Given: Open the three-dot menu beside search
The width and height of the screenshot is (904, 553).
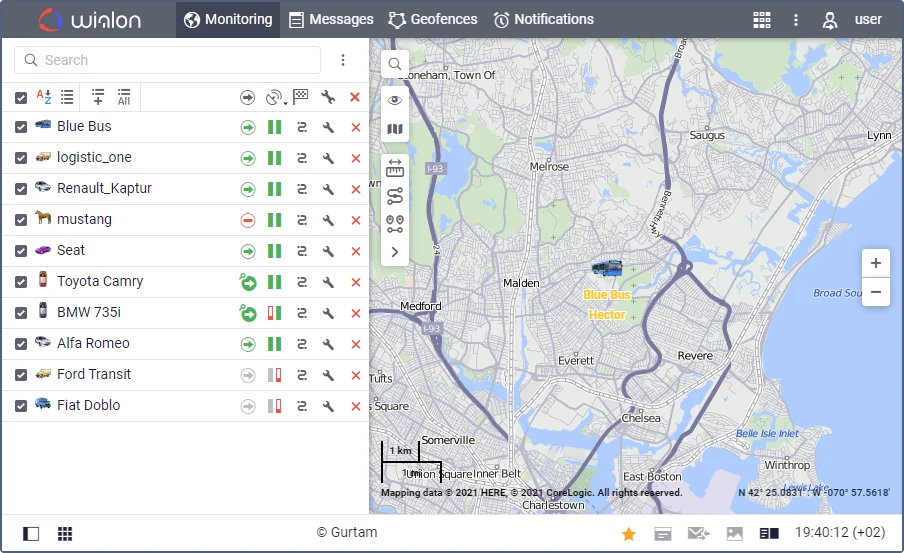Looking at the screenshot, I should 343,60.
